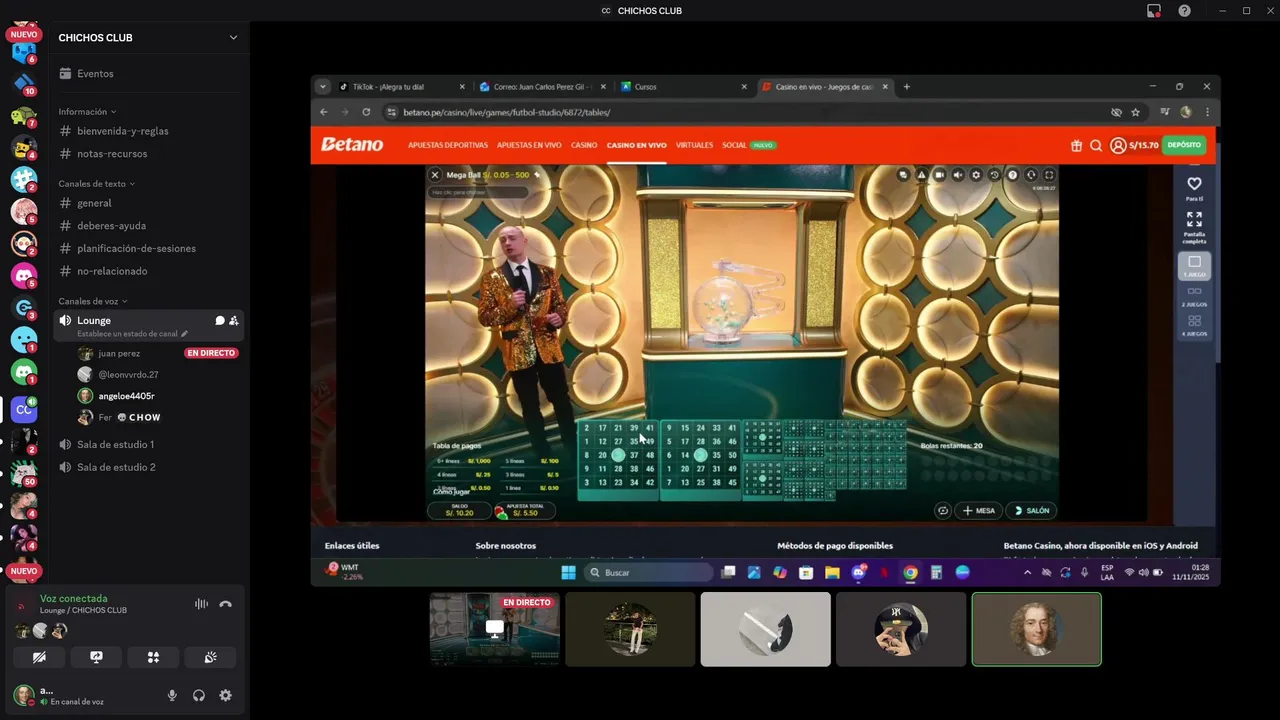Open the Betano search magnifier icon

pos(1096,145)
